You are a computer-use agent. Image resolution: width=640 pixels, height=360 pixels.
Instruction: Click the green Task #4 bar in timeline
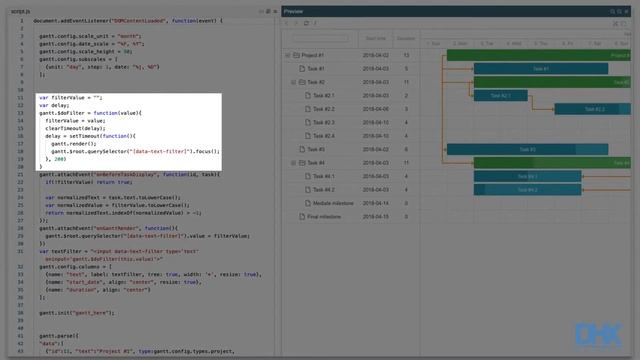pos(552,163)
